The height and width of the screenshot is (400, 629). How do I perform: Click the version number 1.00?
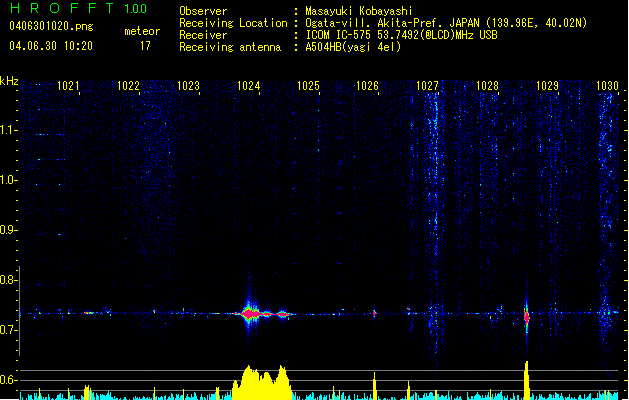pos(136,8)
